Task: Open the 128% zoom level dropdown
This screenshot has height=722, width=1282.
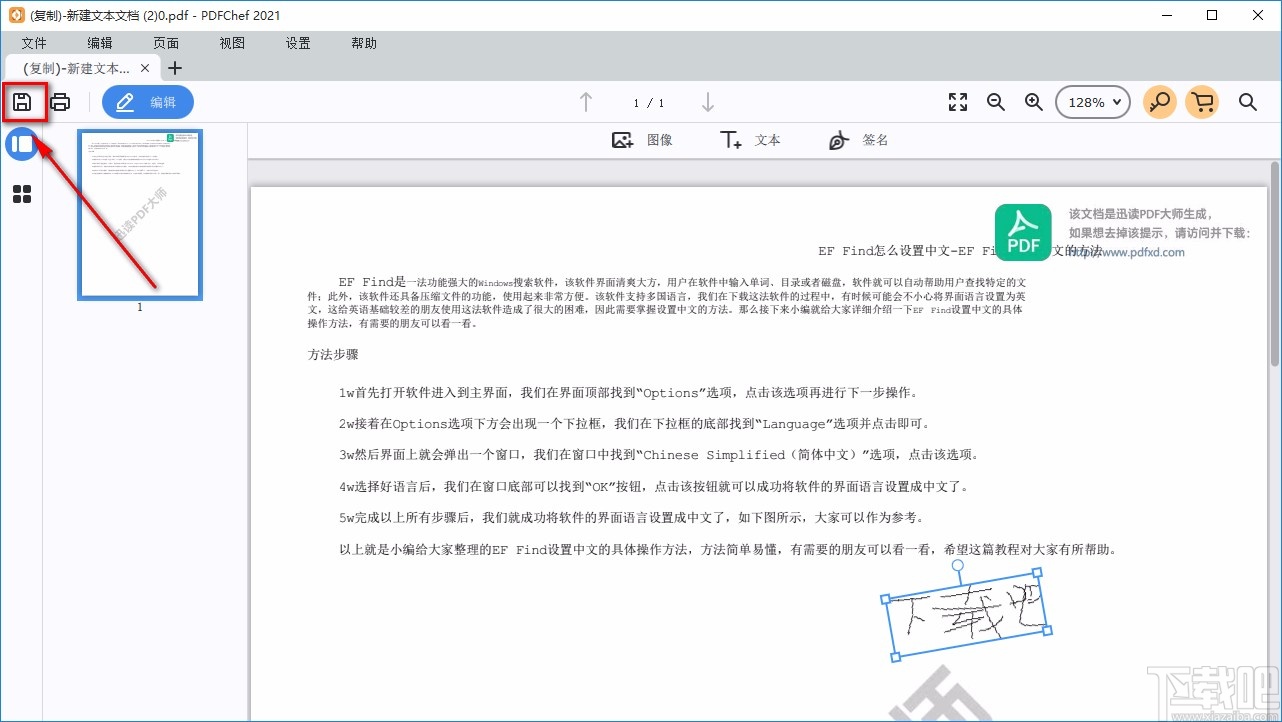Action: [1092, 101]
